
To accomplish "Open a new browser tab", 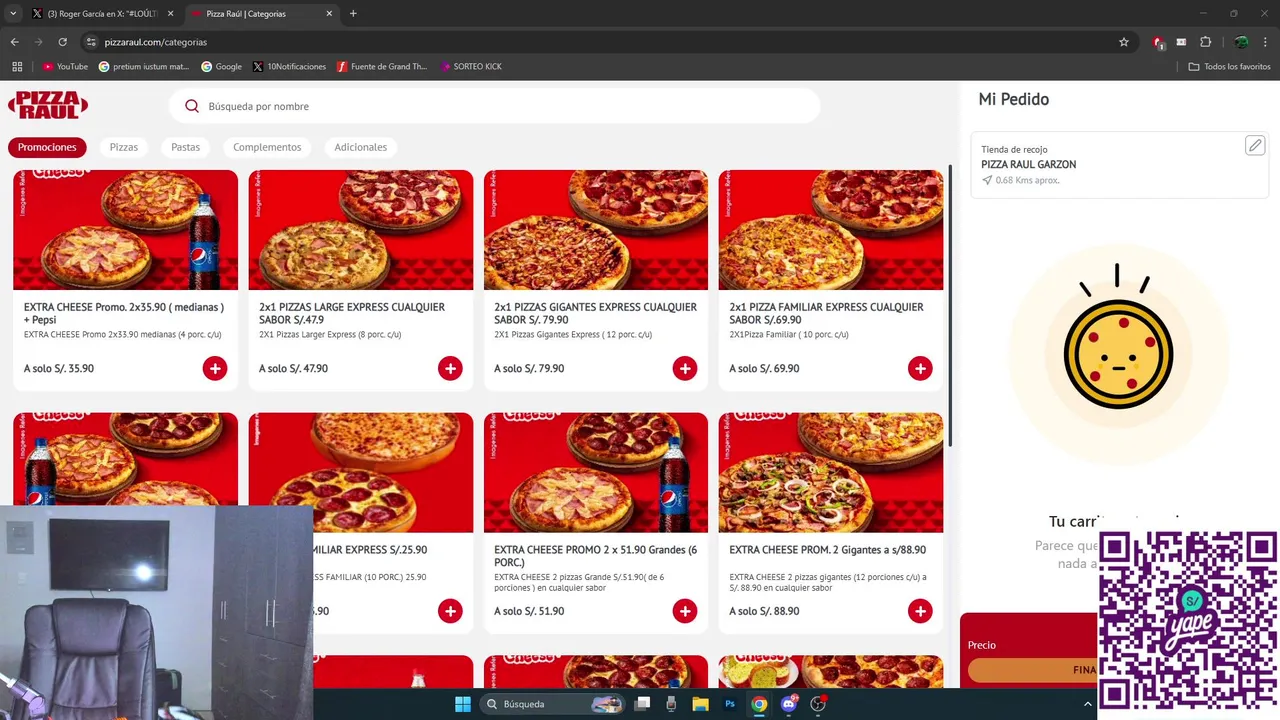I will click(353, 14).
